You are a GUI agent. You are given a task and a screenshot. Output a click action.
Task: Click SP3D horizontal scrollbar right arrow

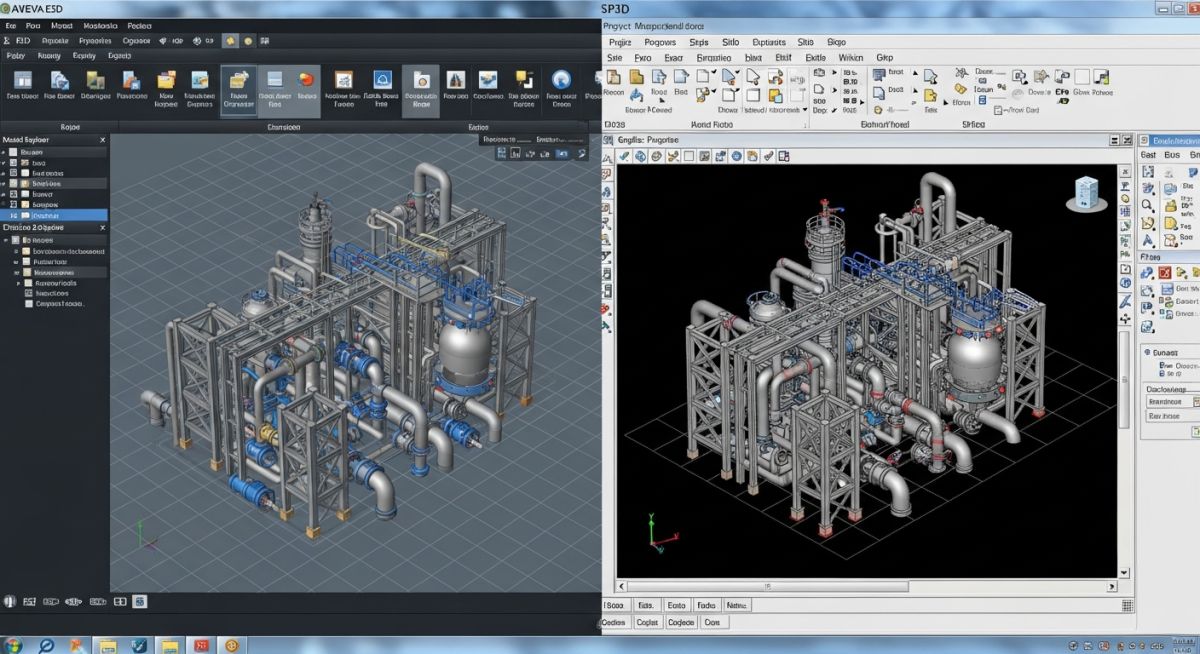pos(1111,586)
